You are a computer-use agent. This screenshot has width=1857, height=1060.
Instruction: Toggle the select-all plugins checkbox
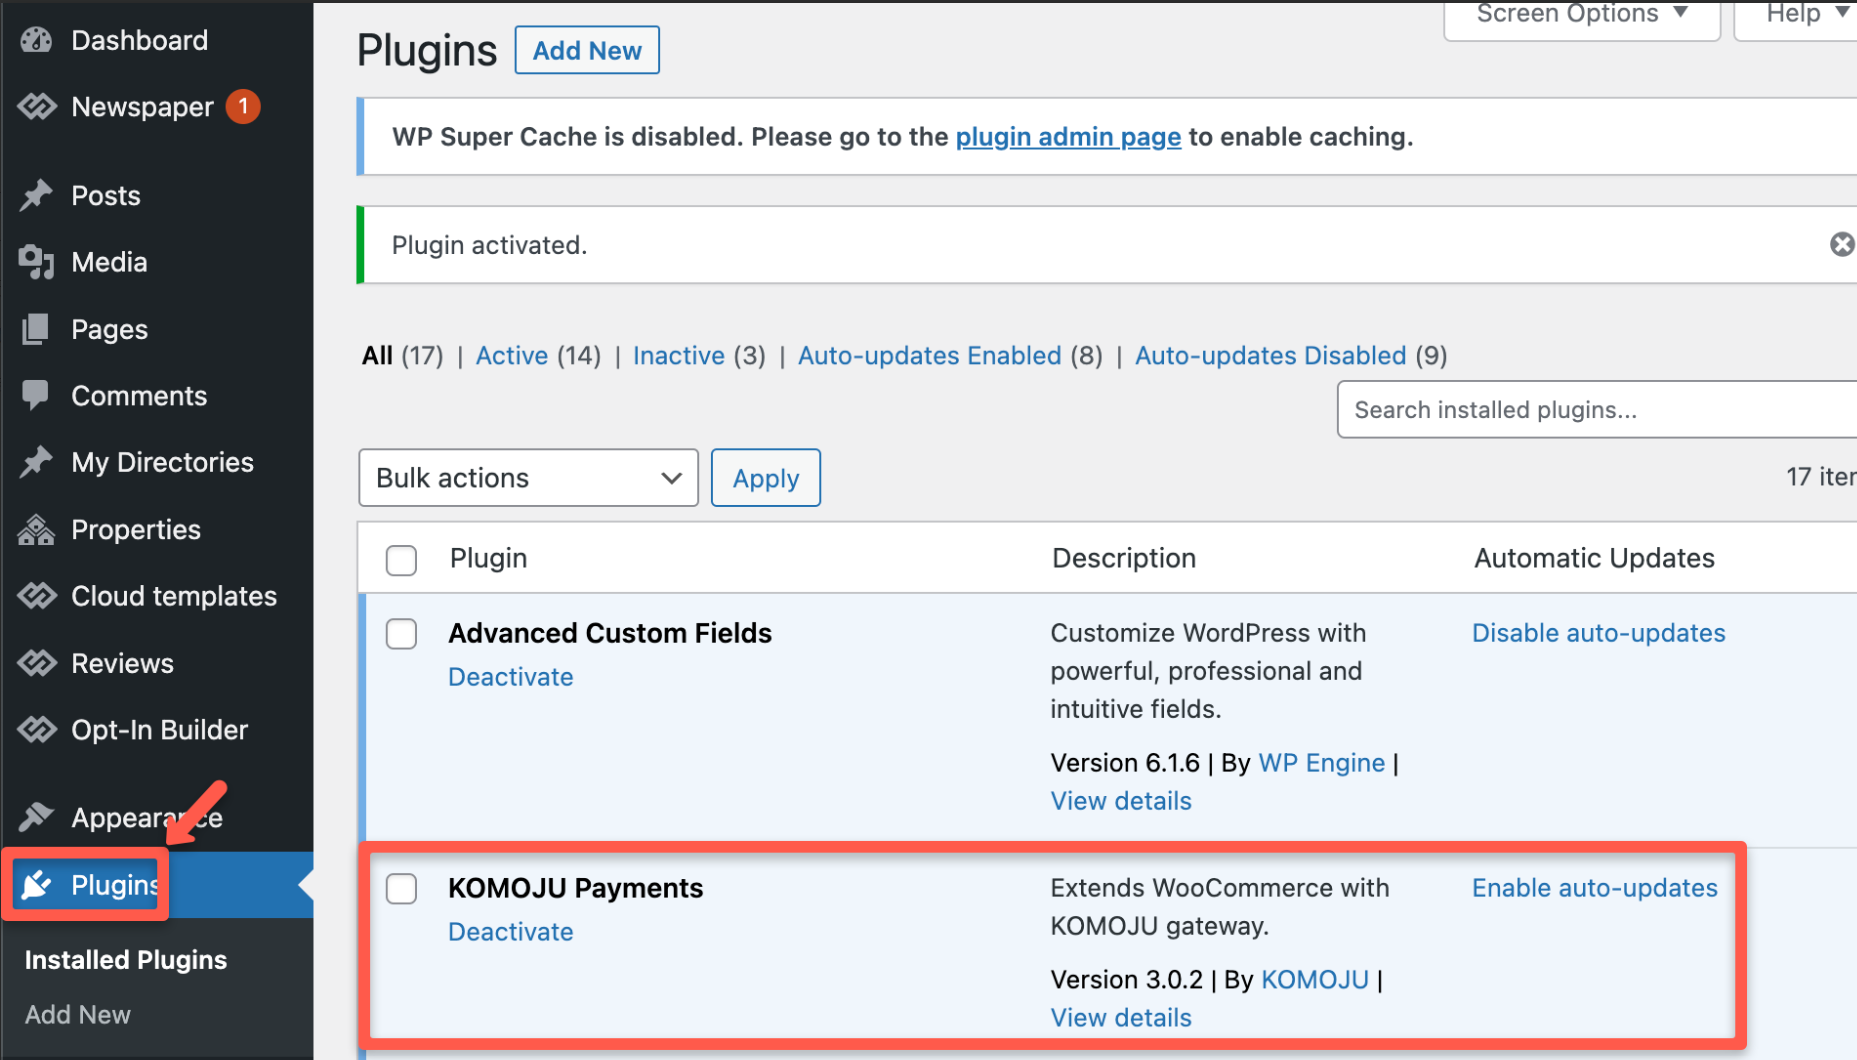pos(401,560)
